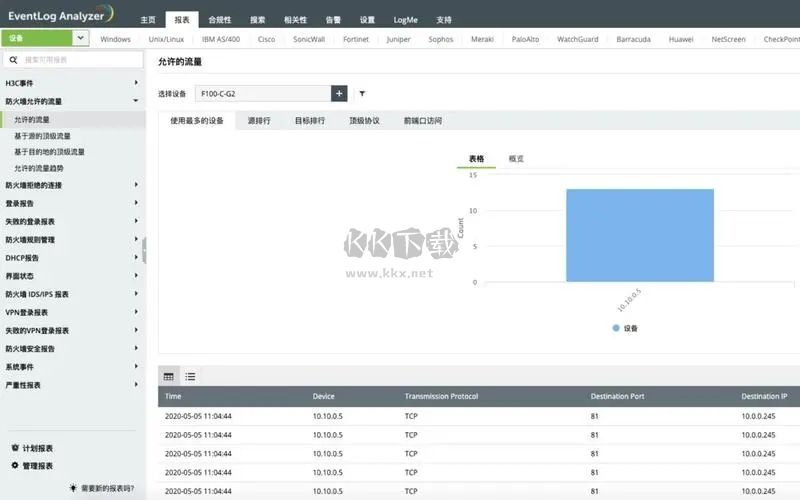Switch to the 目标排行 tab
Viewport: 800px width, 500px height.
[310, 121]
